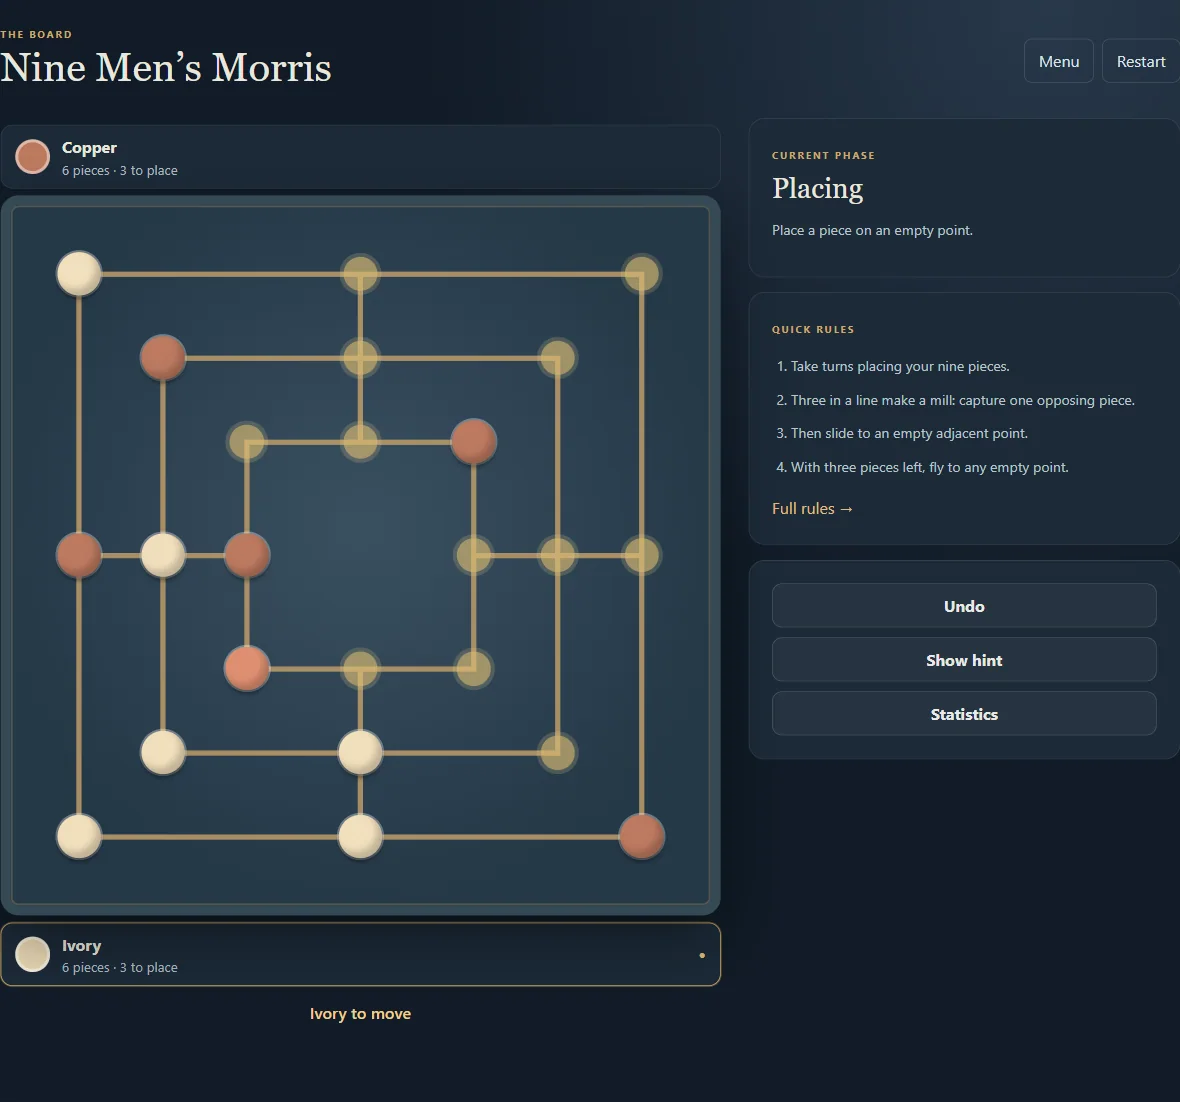Undo the last move
The image size is (1180, 1102).
(964, 606)
